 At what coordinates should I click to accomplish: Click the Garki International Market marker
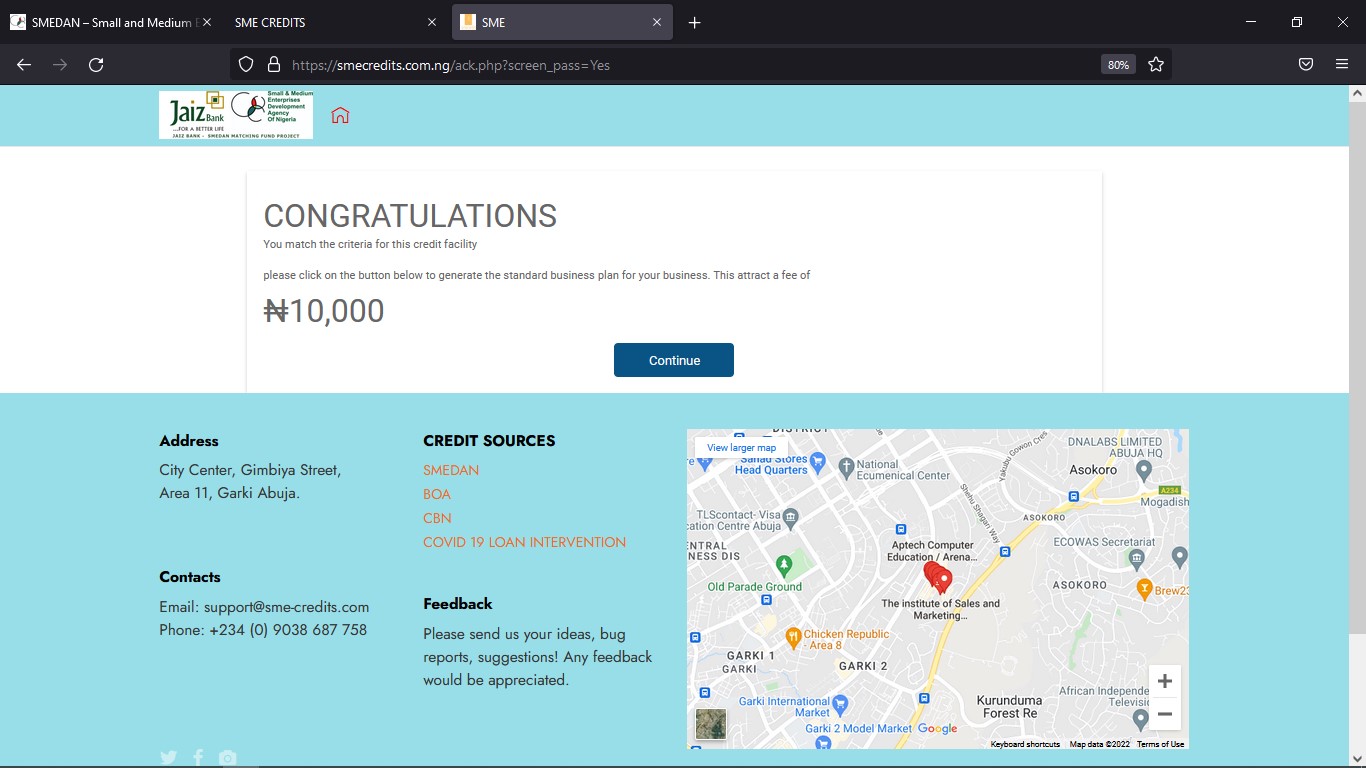click(840, 704)
